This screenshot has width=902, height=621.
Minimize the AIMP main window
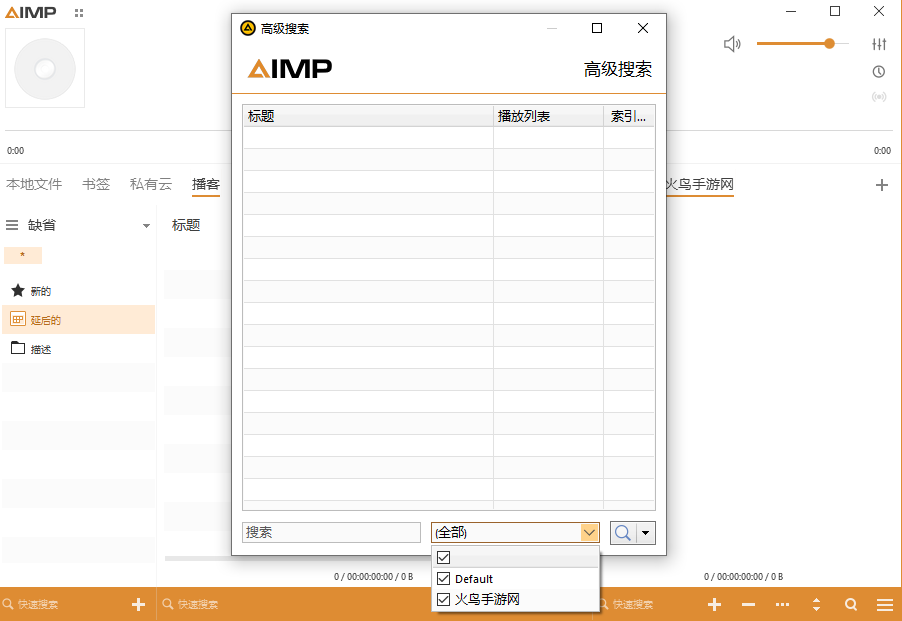[x=791, y=12]
